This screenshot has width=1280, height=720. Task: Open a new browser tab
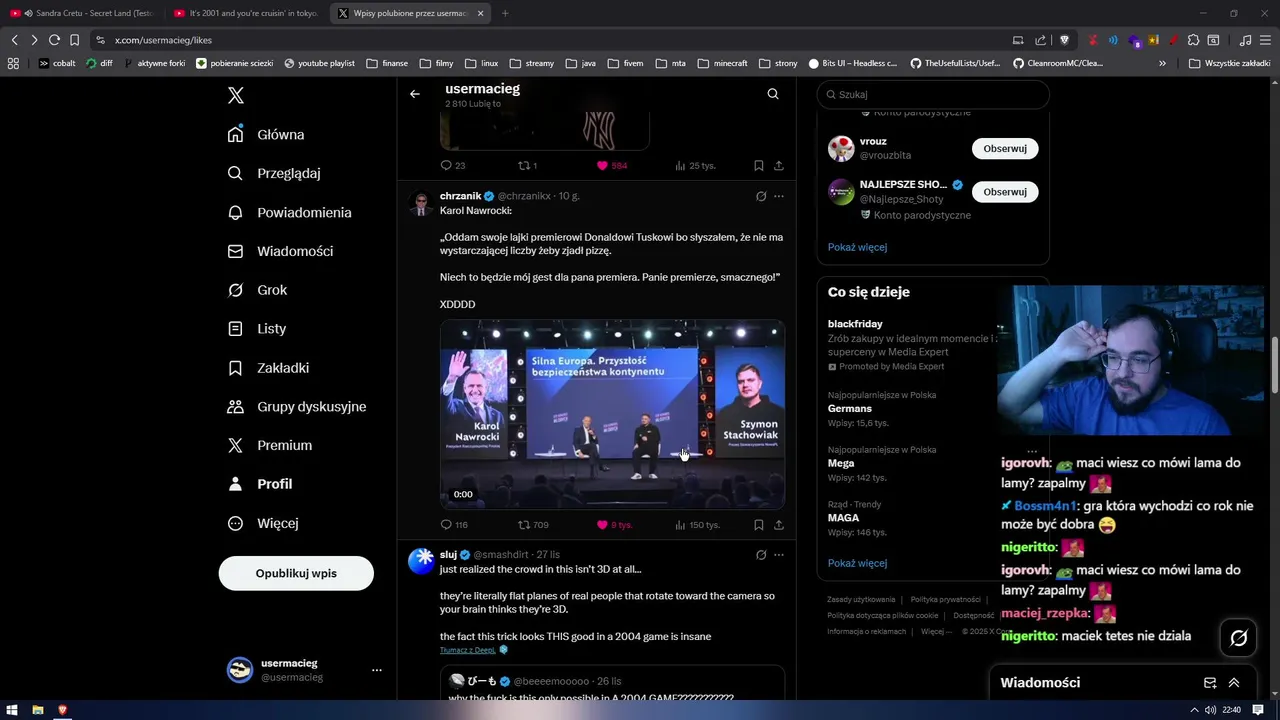coord(505,13)
